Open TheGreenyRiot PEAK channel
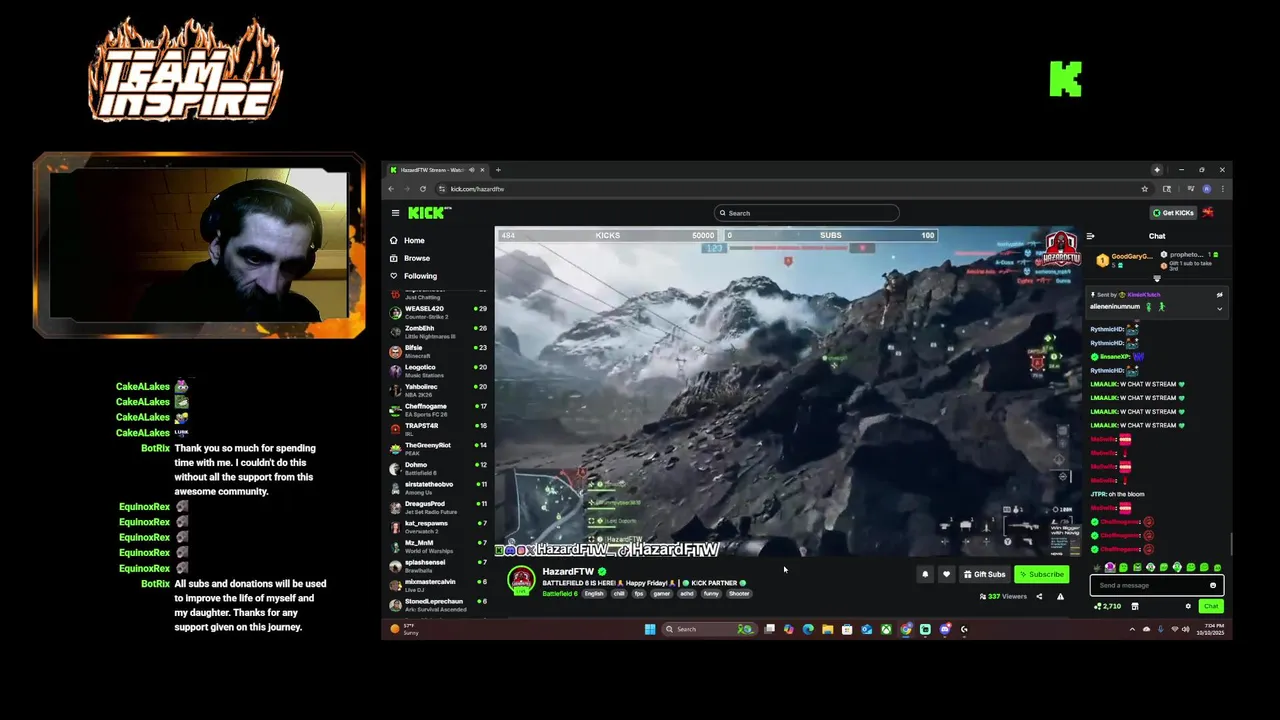The height and width of the screenshot is (720, 1280). point(438,449)
